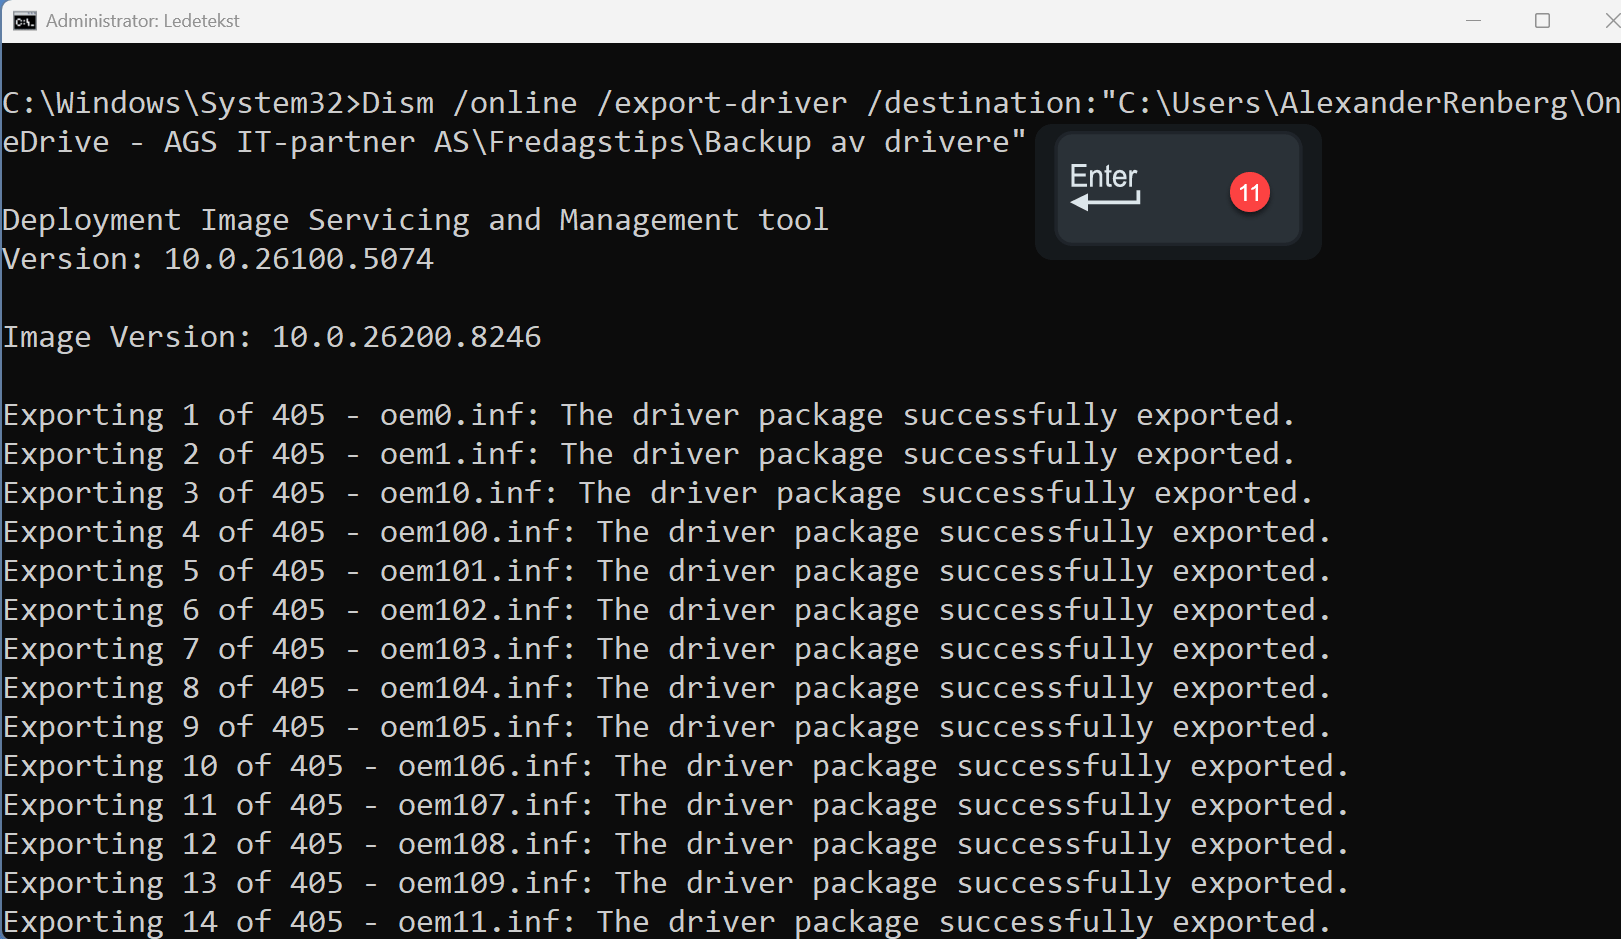Click the line continuing with 'eDrive - AGS IT-partner AS'

[514, 142]
